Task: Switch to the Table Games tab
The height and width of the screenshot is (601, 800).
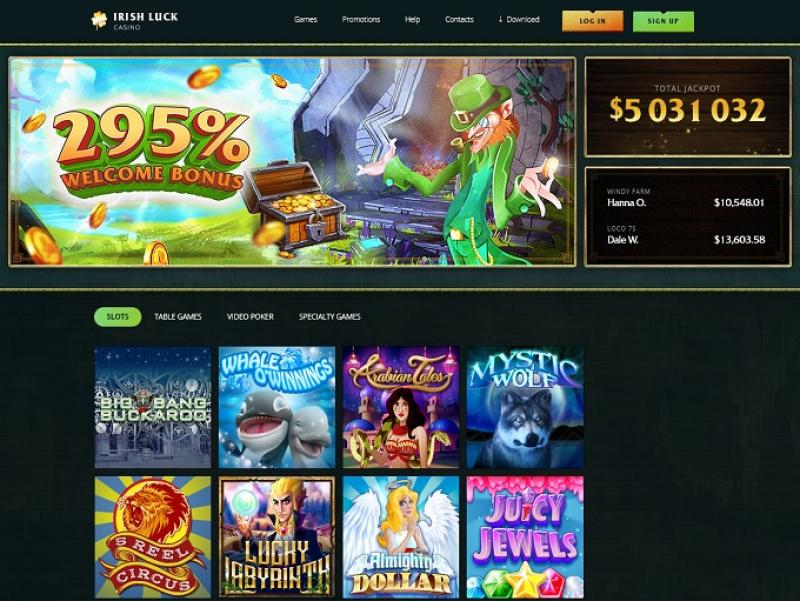Action: tap(178, 317)
